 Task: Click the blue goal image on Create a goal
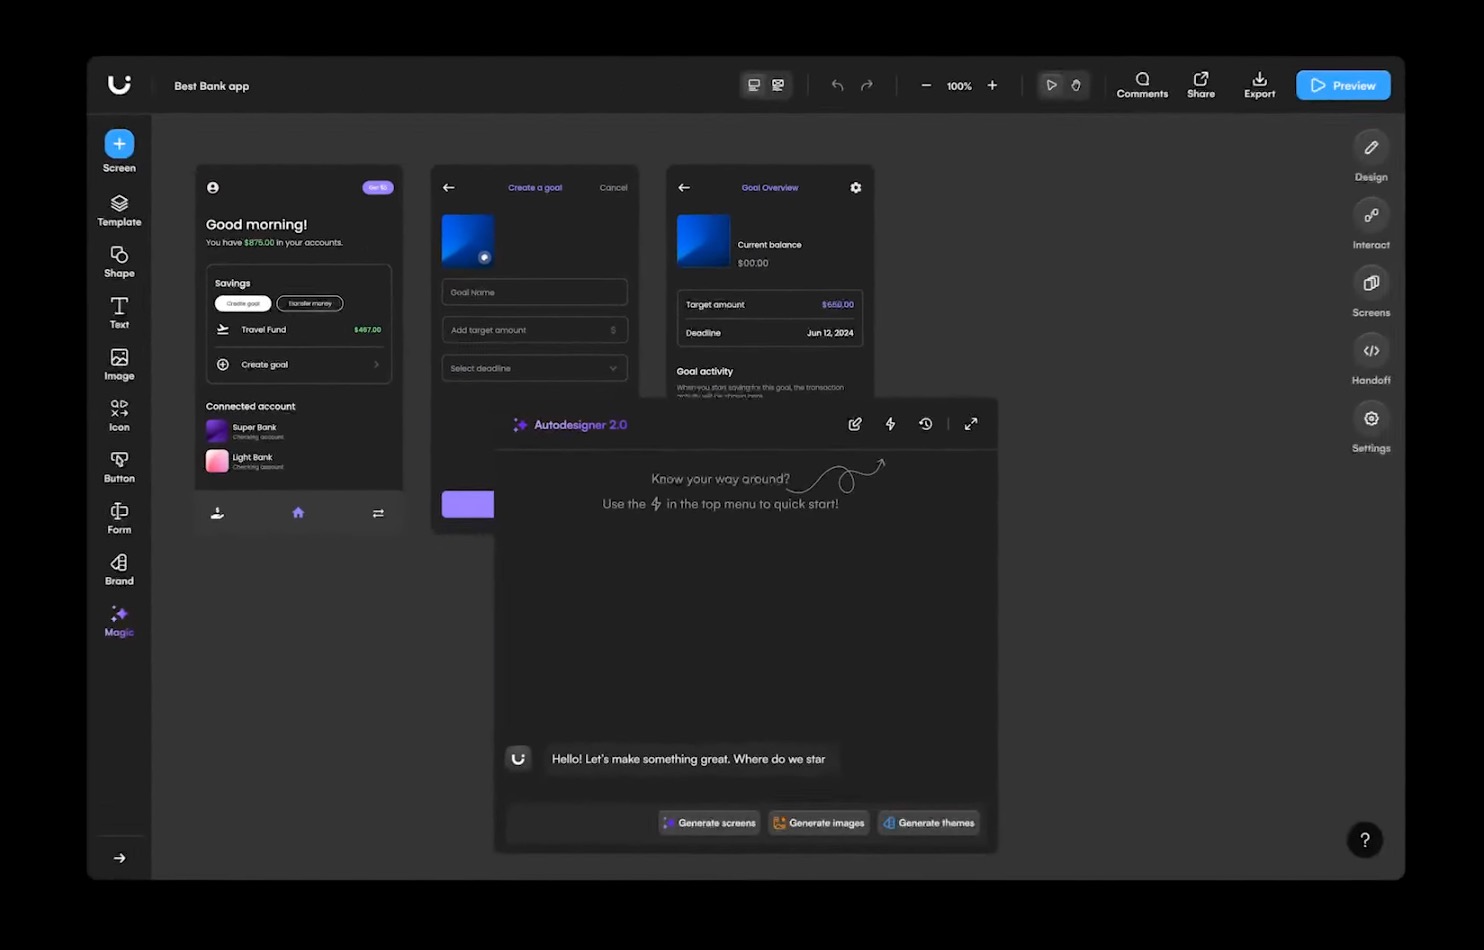click(x=468, y=240)
